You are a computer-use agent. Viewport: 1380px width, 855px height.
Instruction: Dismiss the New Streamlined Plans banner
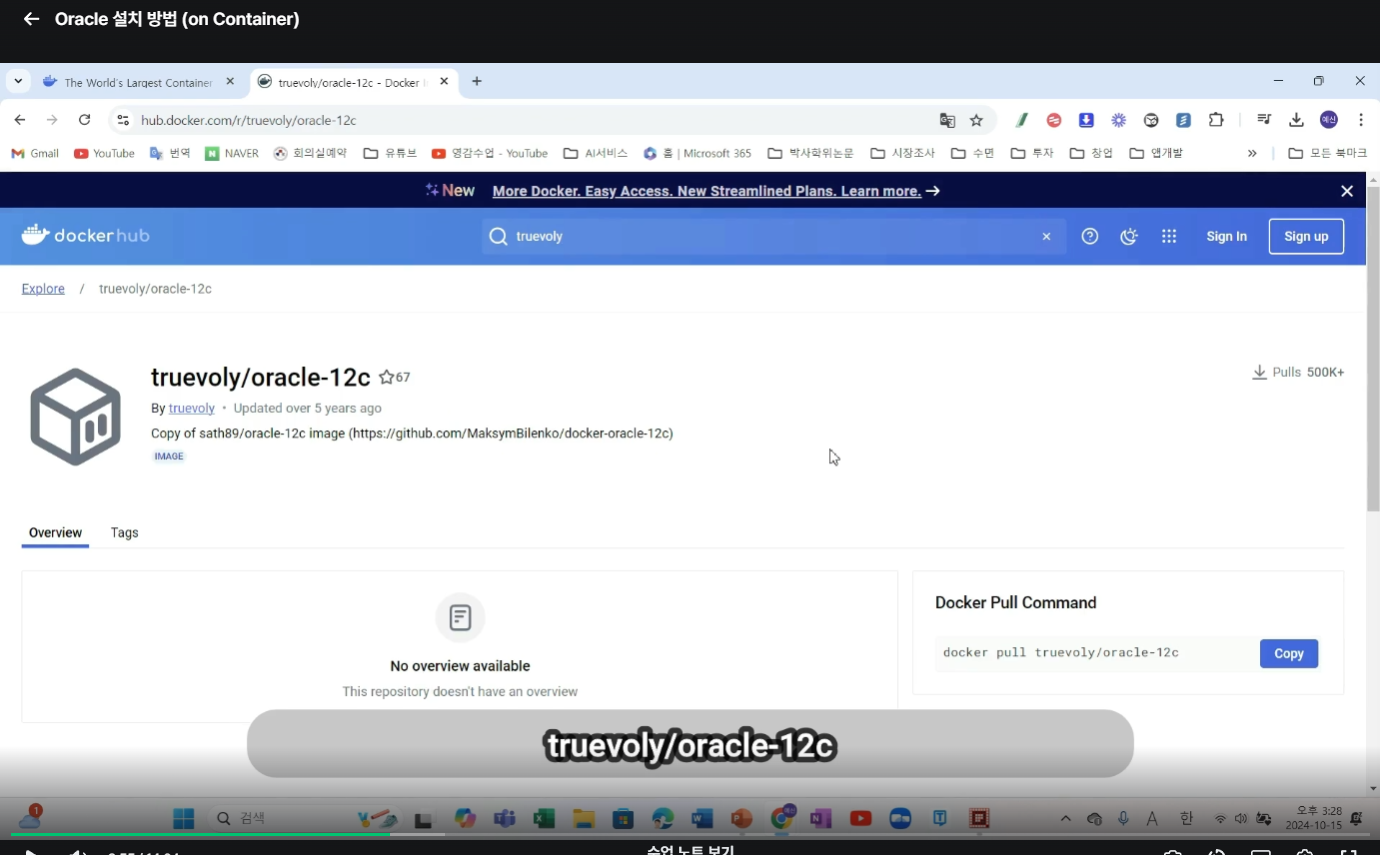pos(1347,191)
